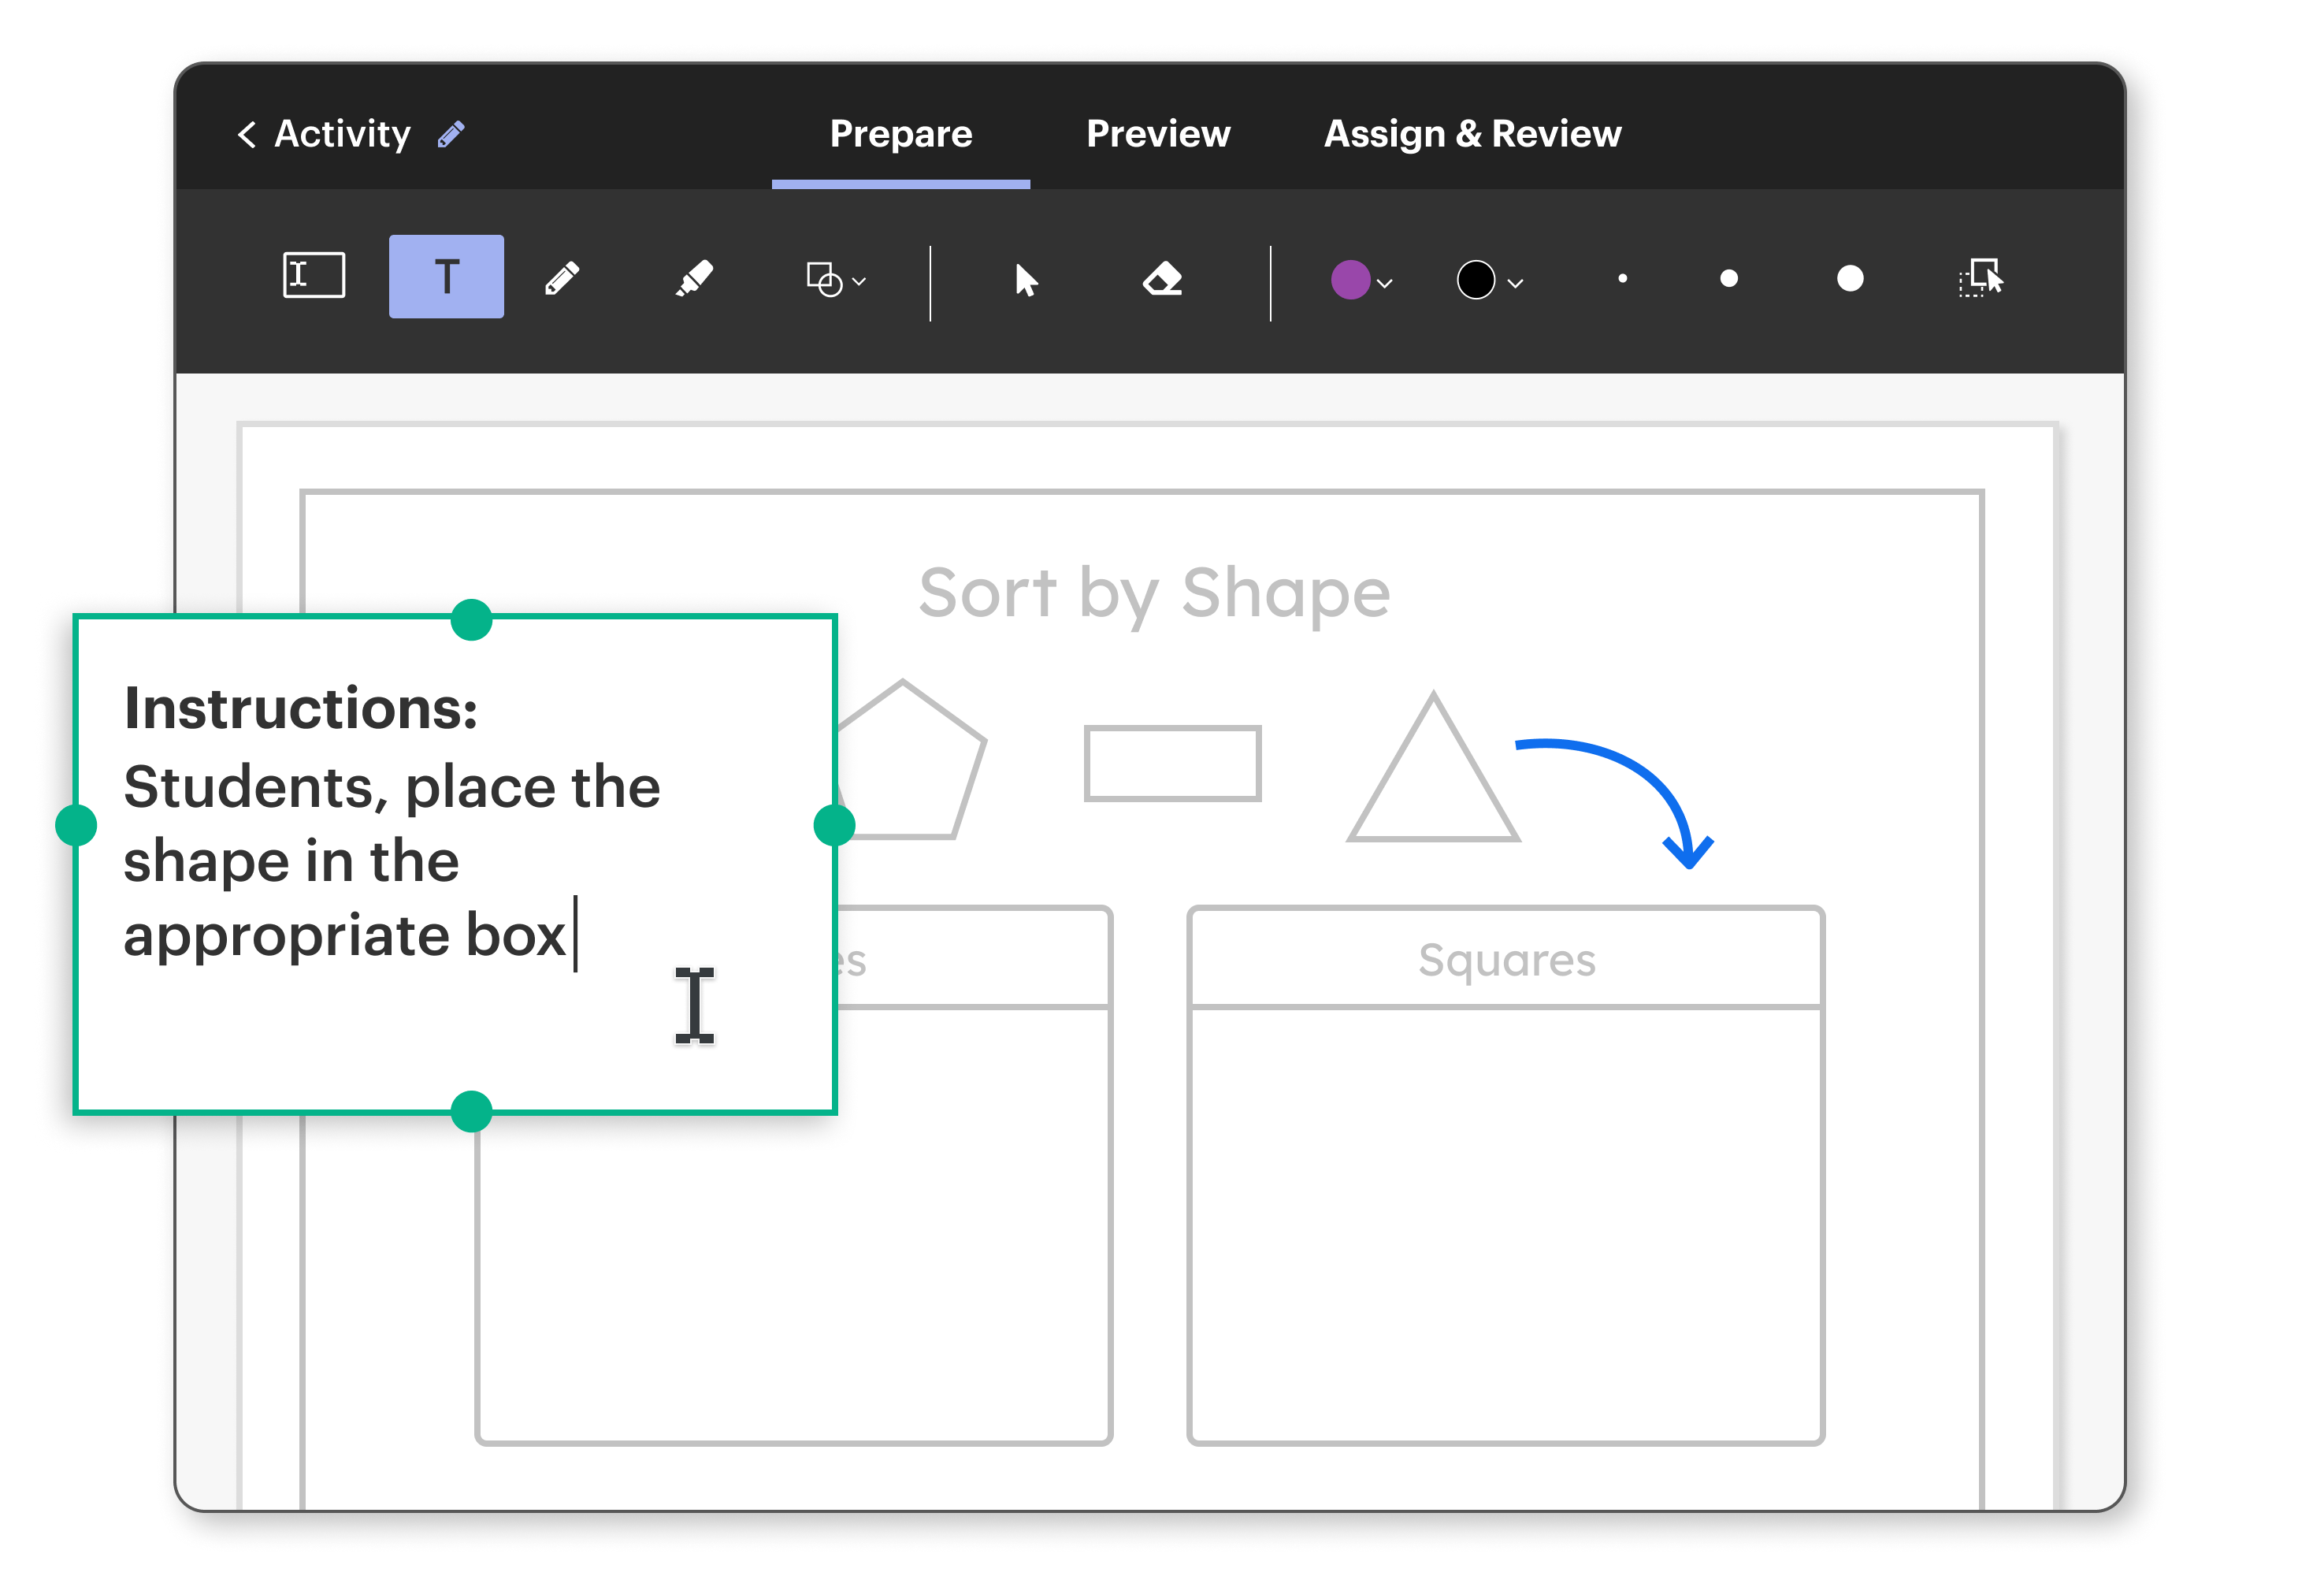The height and width of the screenshot is (1576, 2324).
Task: Open the Assign & Review tab
Action: 1473,134
